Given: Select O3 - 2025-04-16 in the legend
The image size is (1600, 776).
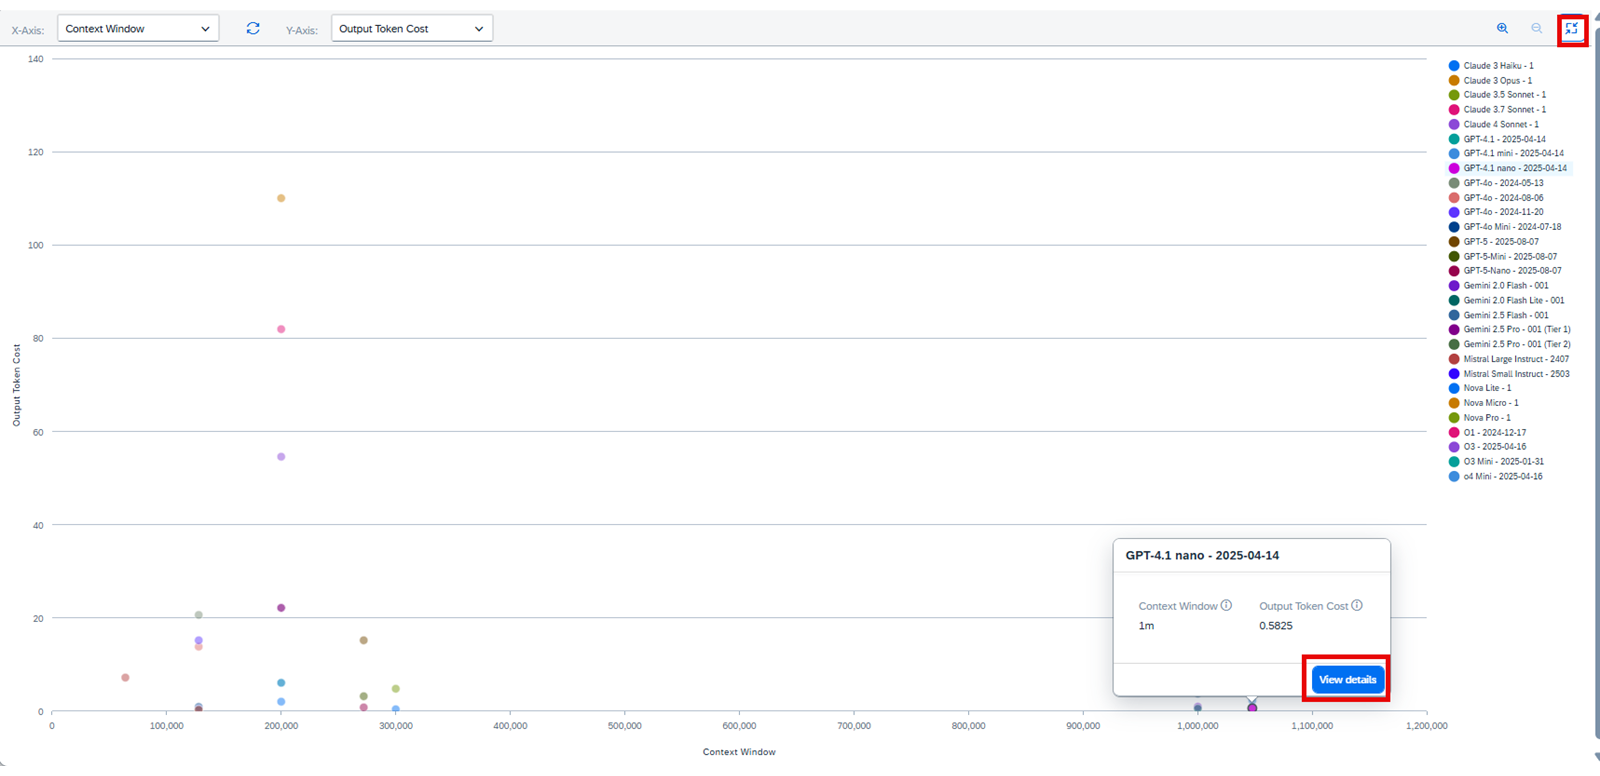Looking at the screenshot, I should pos(1488,447).
